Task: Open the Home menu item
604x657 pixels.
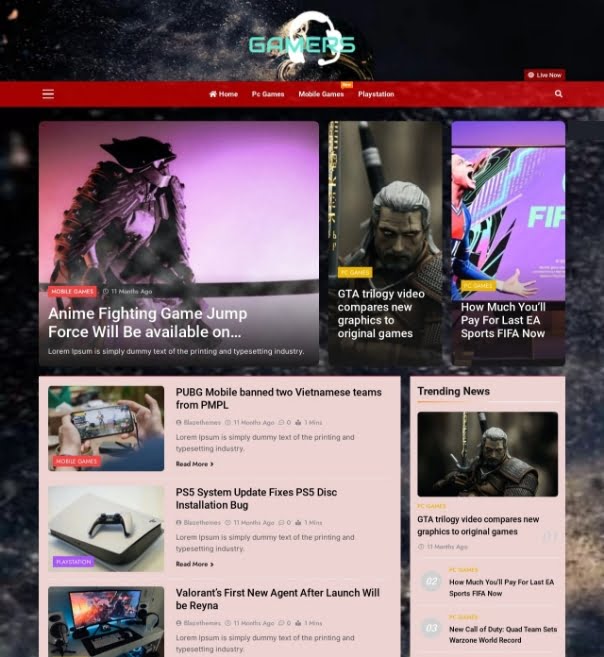Action: (223, 94)
